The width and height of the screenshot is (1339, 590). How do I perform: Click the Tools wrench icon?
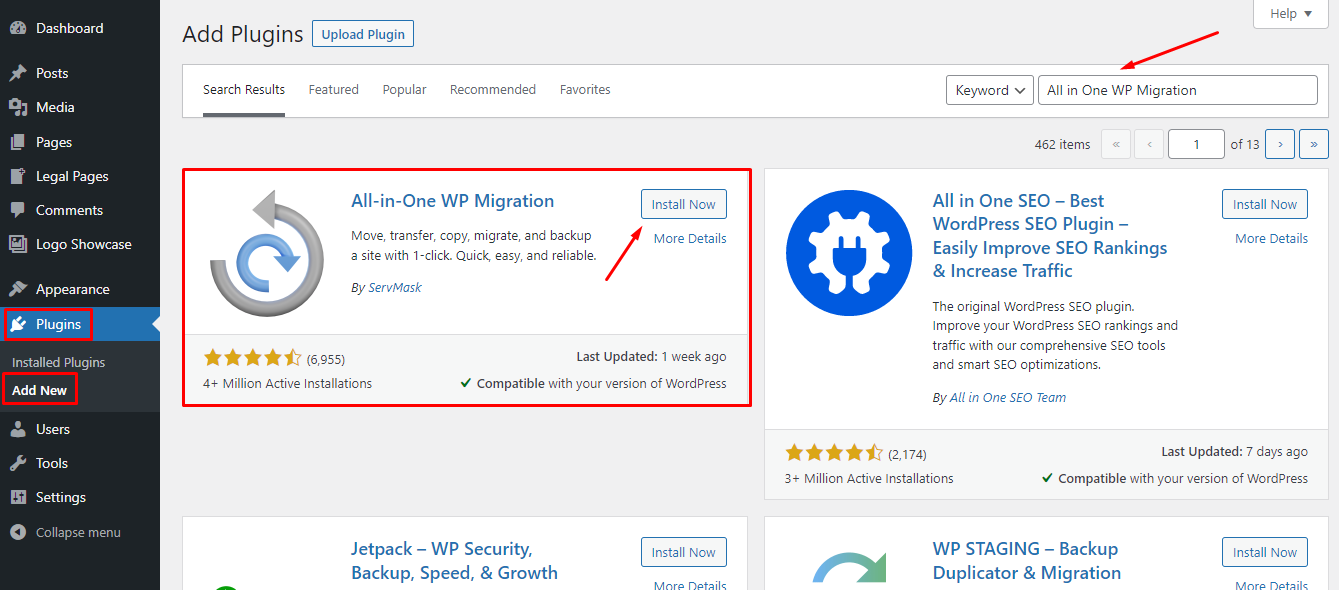(18, 463)
